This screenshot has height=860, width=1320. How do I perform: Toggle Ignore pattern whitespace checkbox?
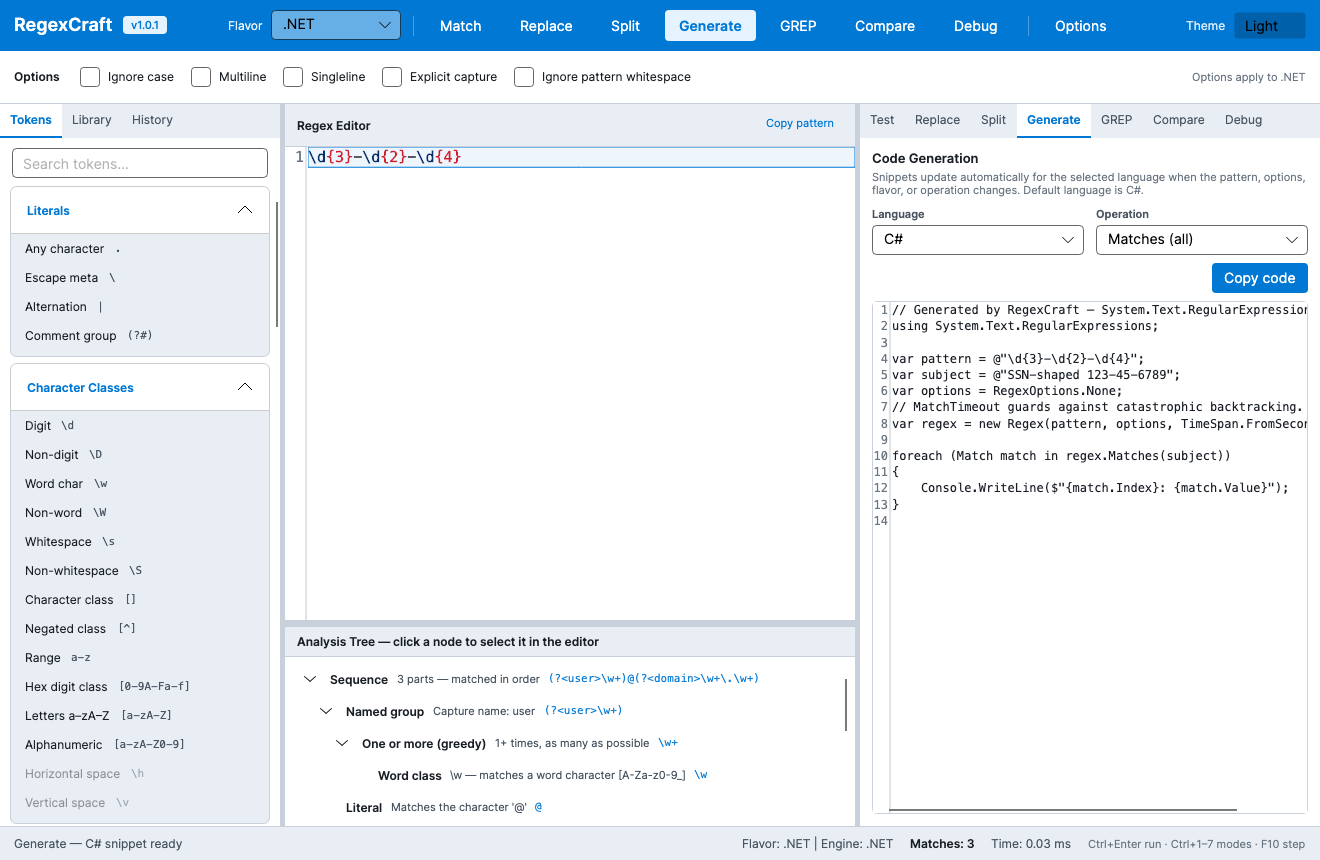click(524, 77)
